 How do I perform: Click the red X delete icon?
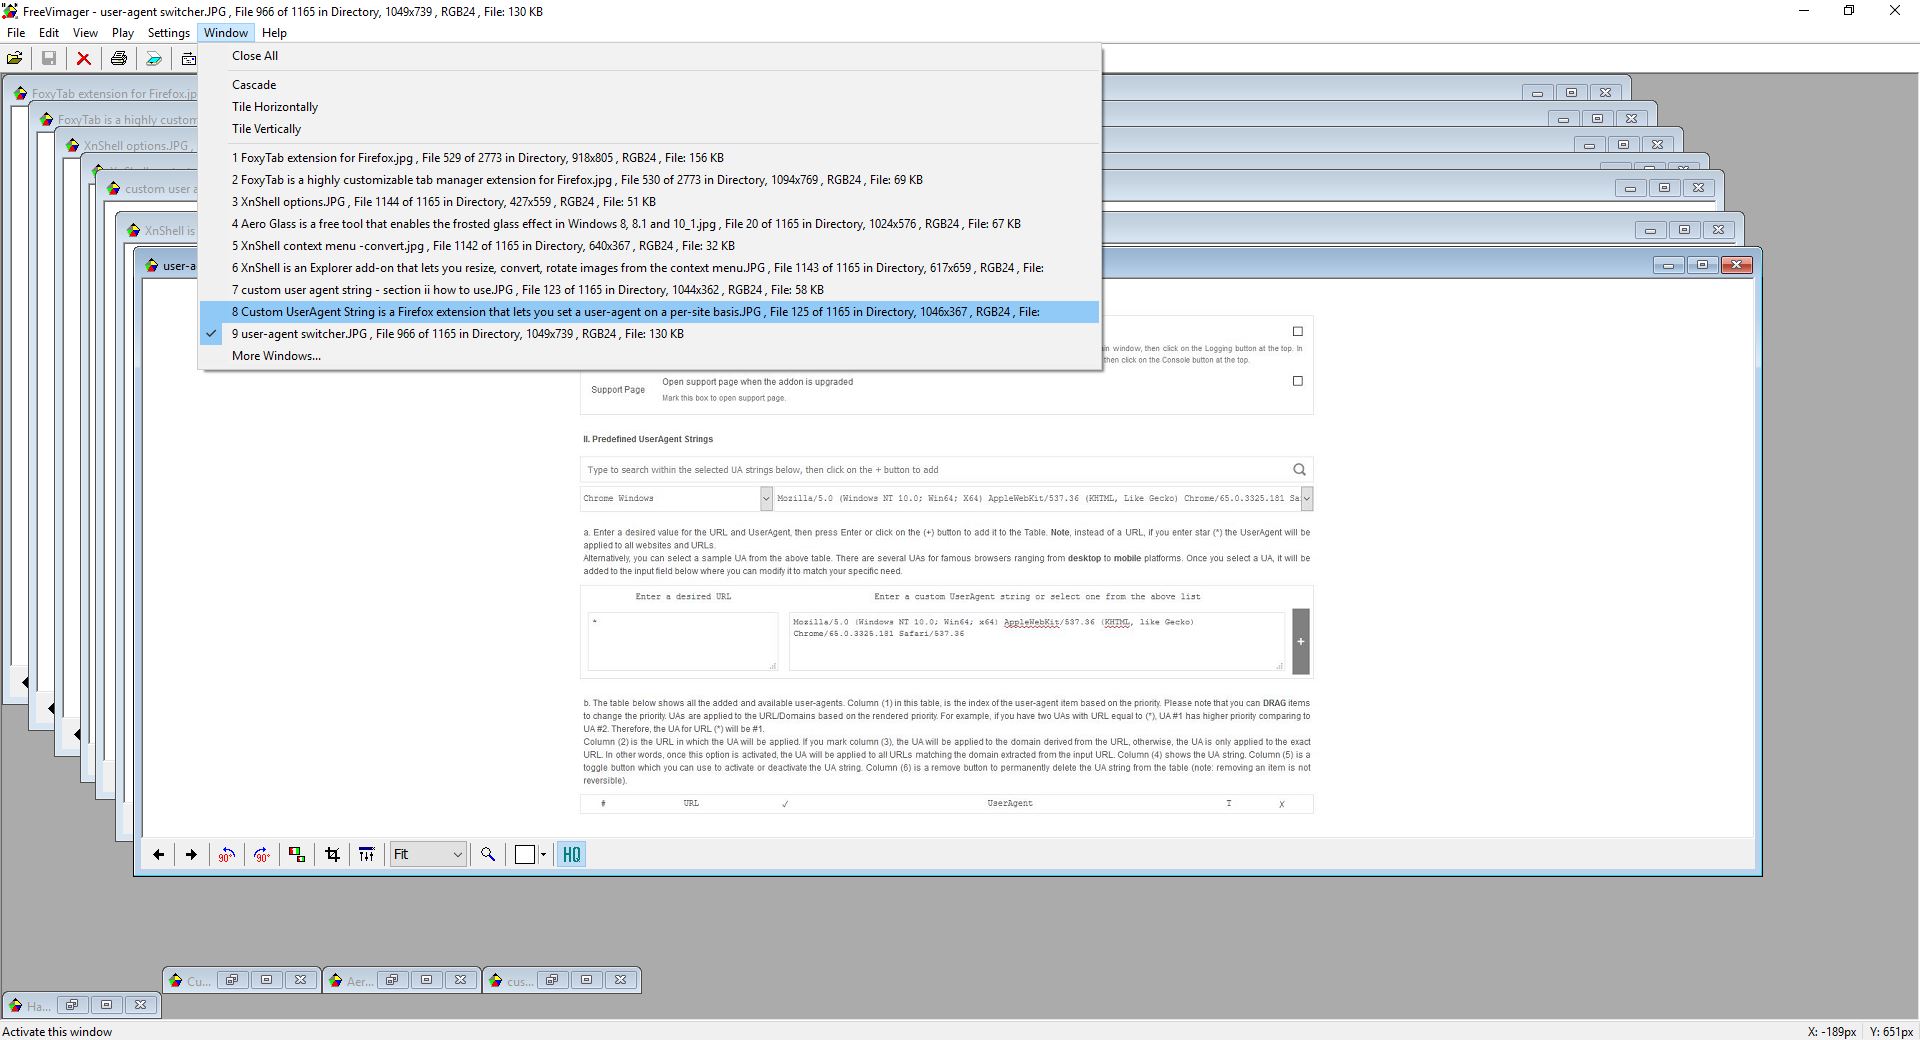[84, 58]
